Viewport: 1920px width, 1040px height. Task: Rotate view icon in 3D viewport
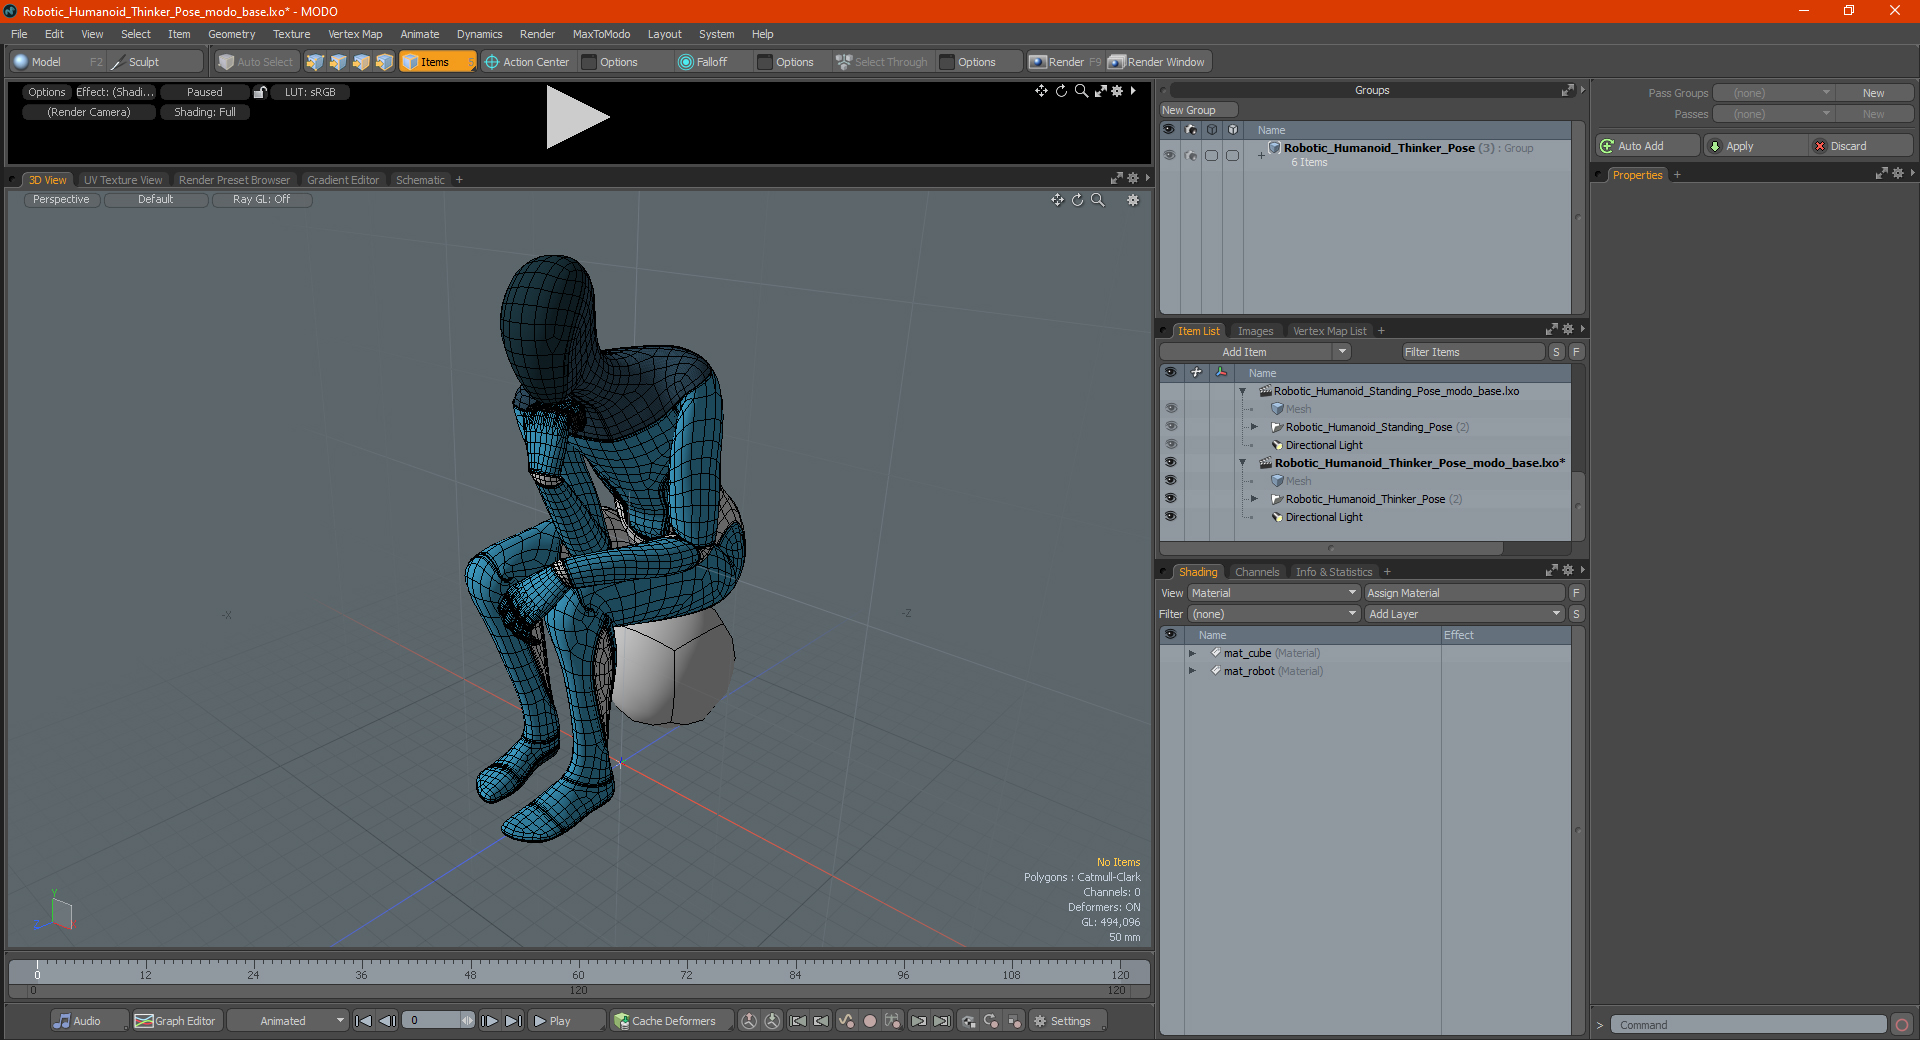click(x=1077, y=200)
